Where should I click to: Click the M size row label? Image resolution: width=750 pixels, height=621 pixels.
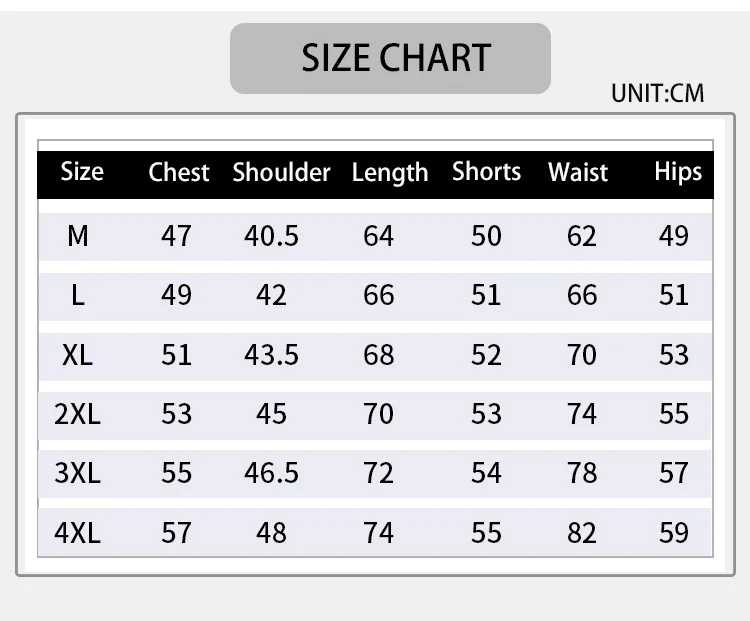tap(78, 236)
